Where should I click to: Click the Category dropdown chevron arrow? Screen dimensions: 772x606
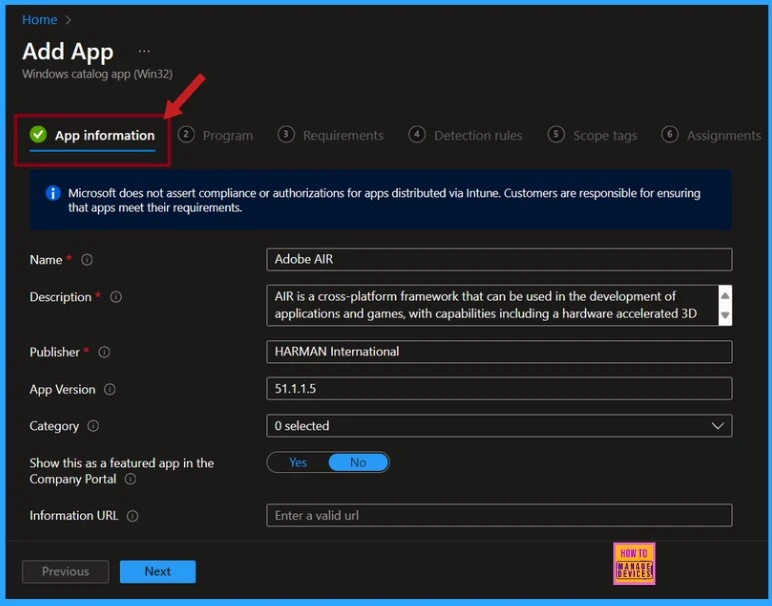tap(717, 426)
